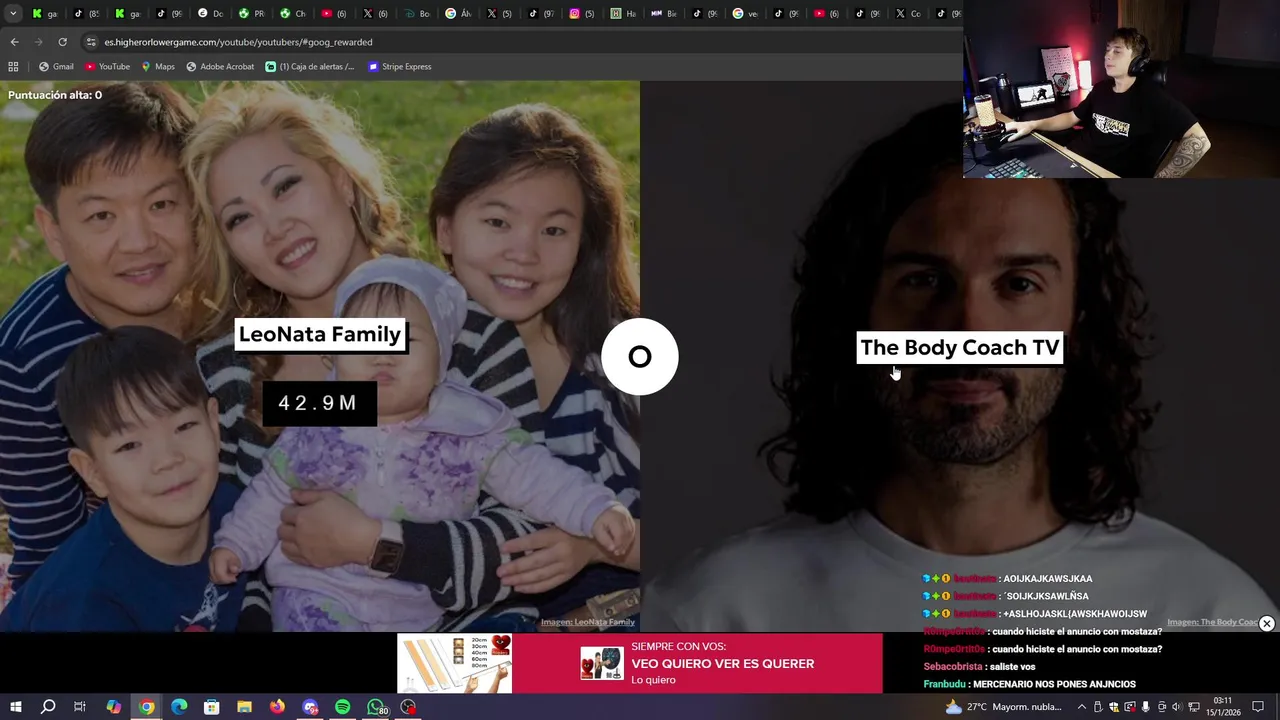Click 'Imagen: LeoNata Family' credit

(588, 622)
